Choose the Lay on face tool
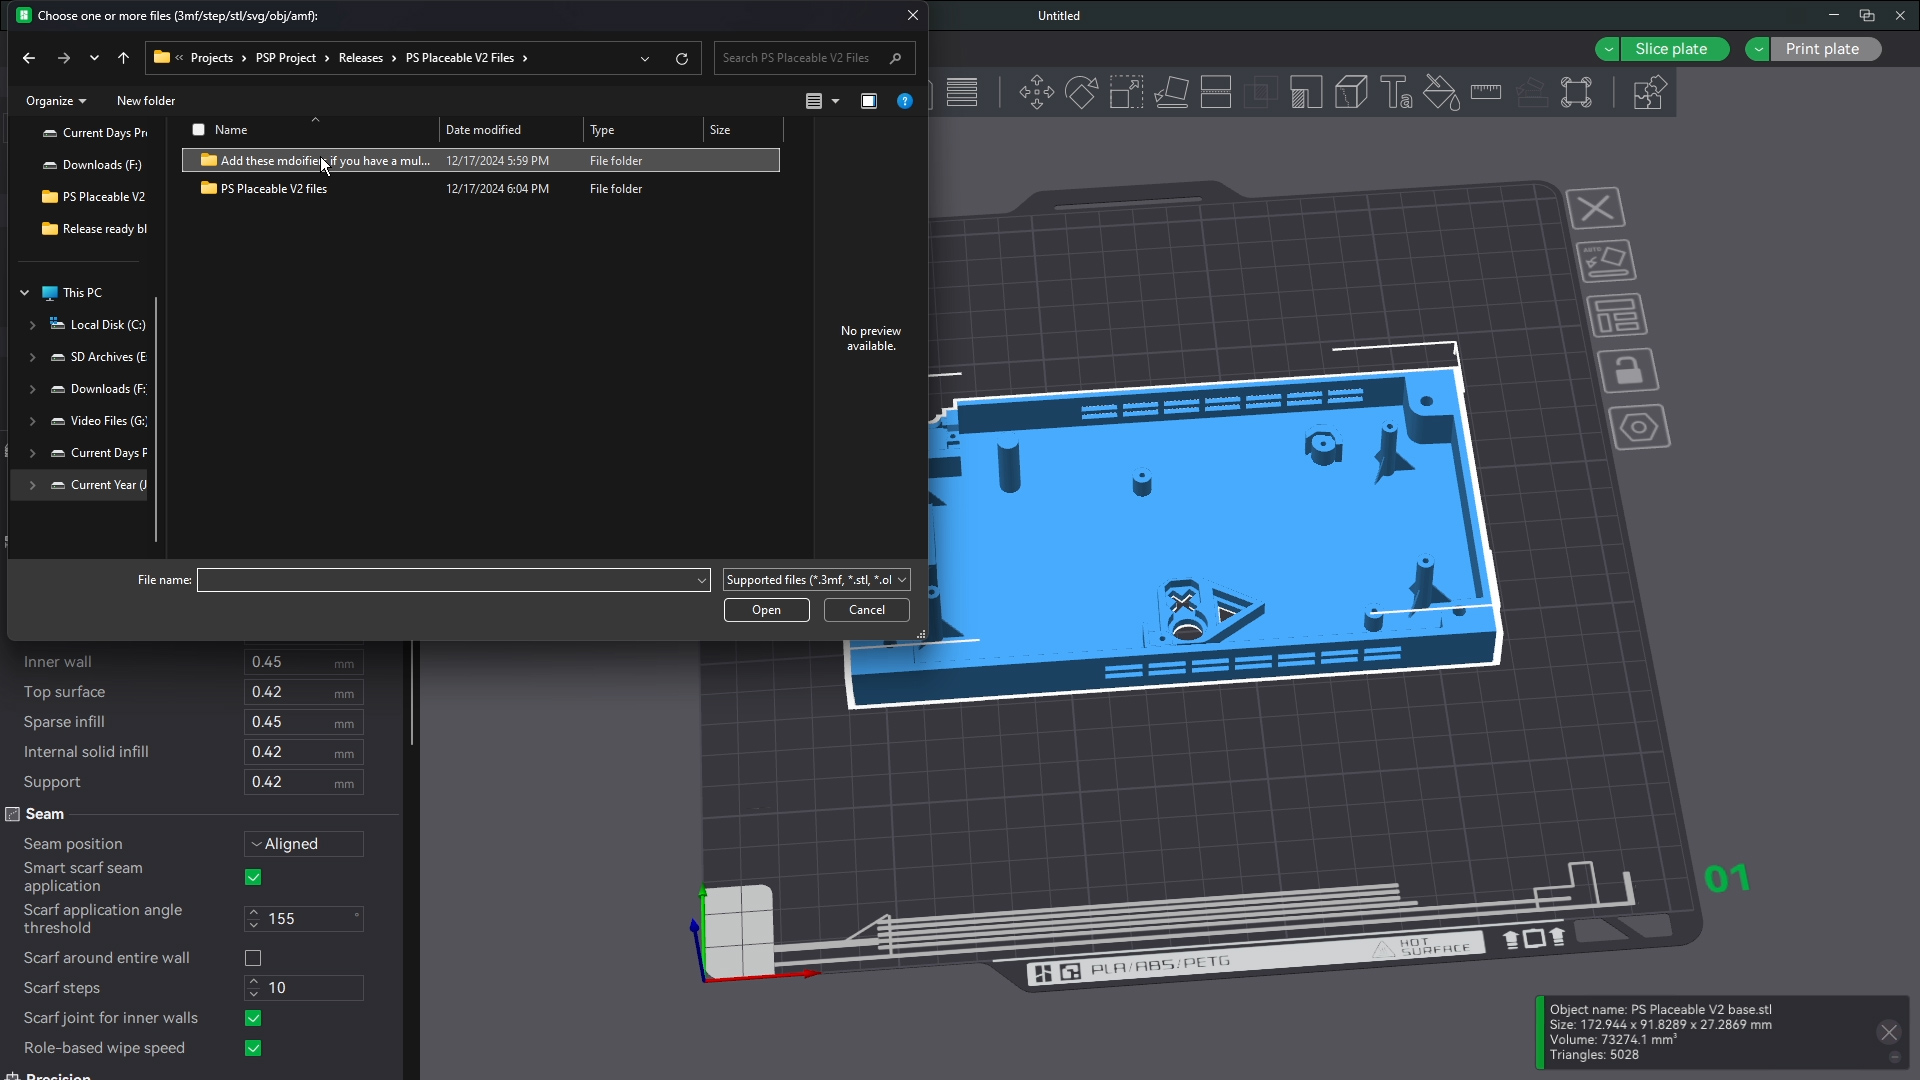This screenshot has width=1920, height=1080. pos(1171,93)
